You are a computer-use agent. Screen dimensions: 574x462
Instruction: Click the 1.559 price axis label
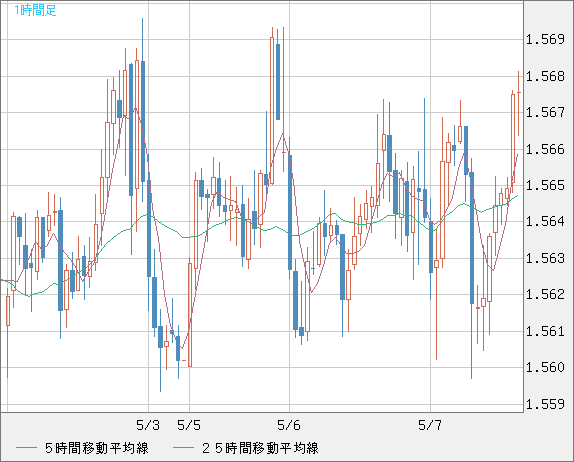tap(545, 404)
